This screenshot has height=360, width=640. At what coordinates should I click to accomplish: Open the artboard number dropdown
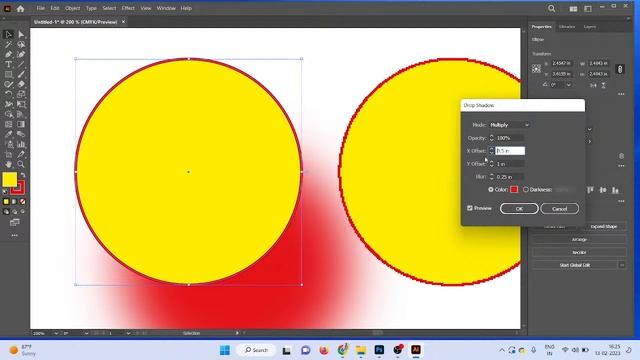pyautogui.click(x=128, y=333)
